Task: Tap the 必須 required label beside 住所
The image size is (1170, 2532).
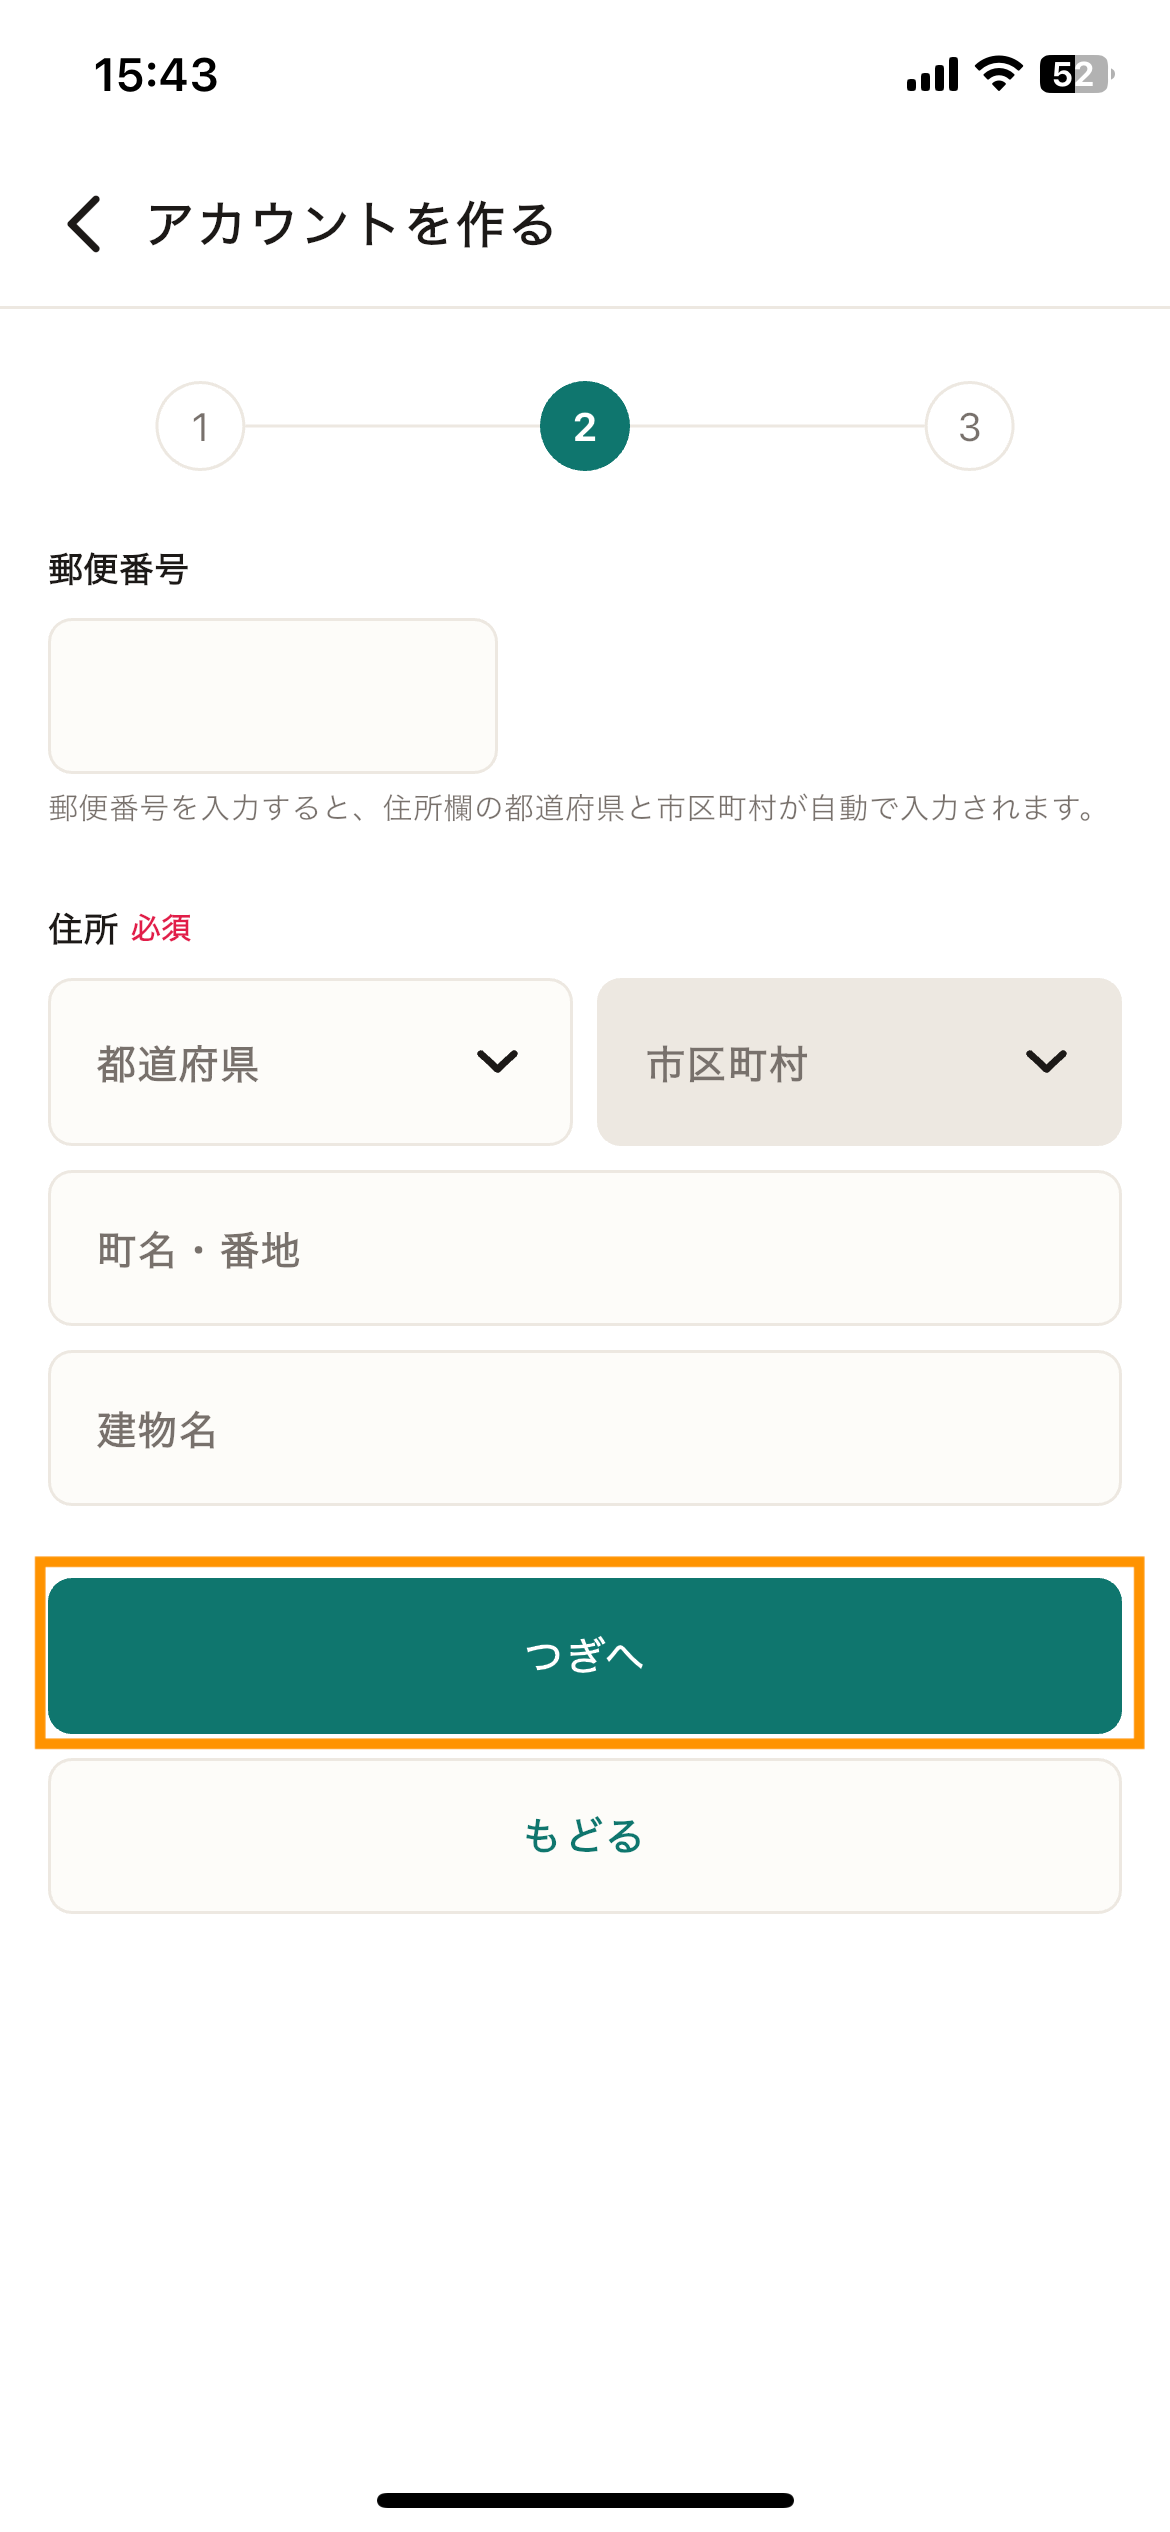Action: click(x=161, y=929)
